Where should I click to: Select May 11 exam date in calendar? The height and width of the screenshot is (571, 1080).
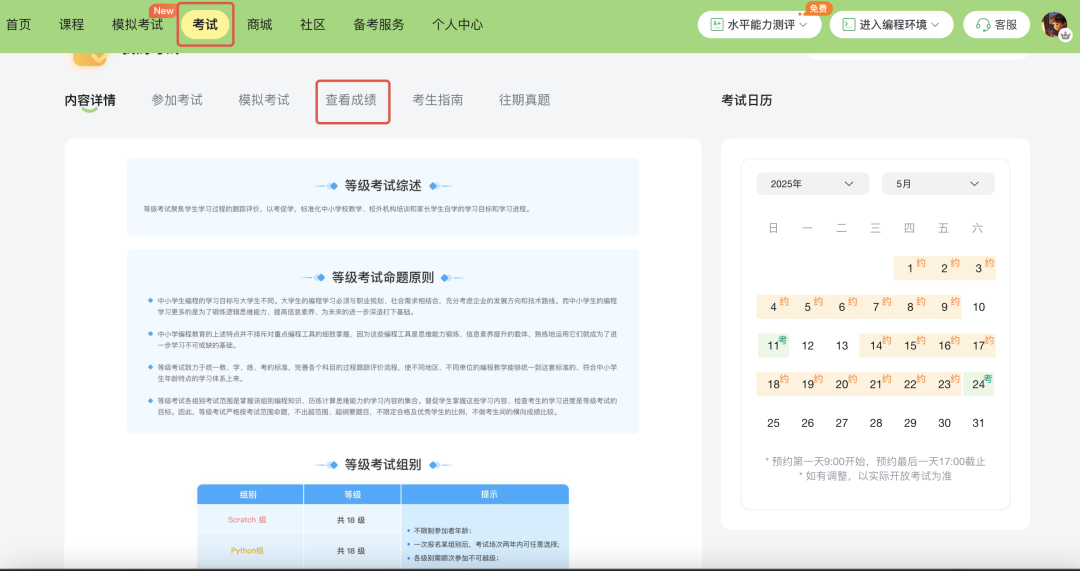tap(773, 346)
